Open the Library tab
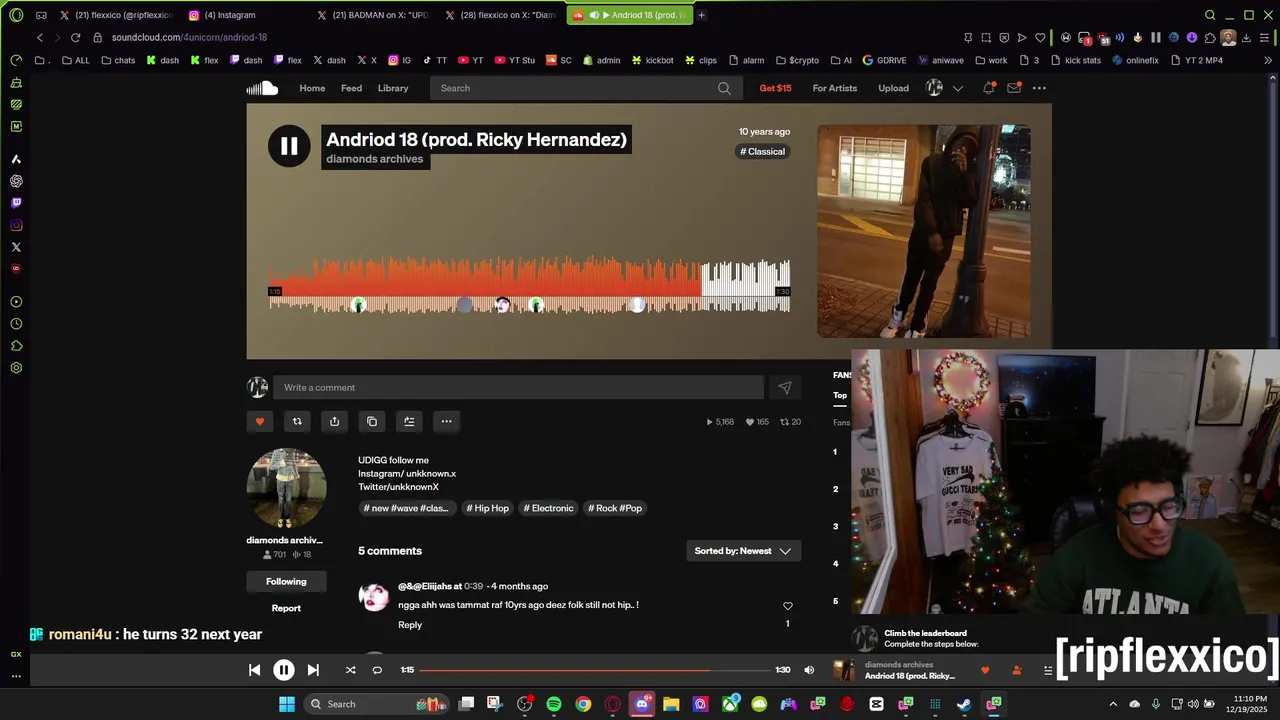 point(393,88)
